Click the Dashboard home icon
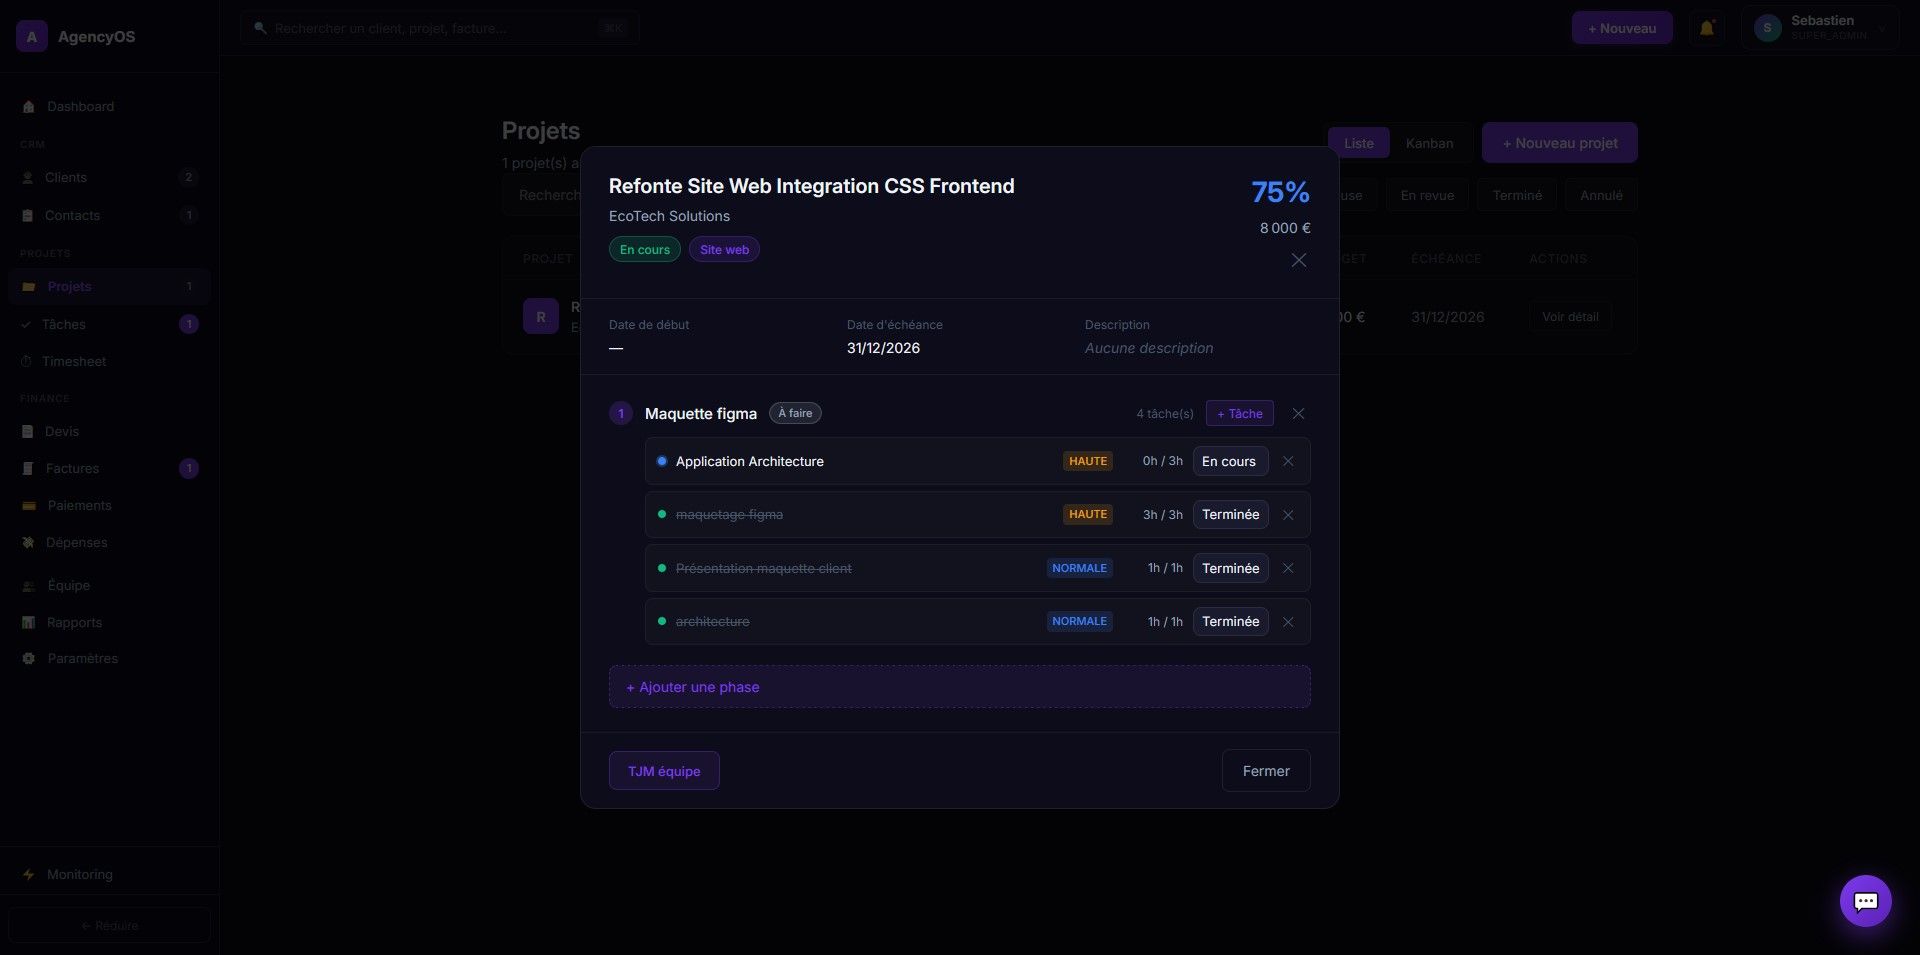 (x=28, y=107)
